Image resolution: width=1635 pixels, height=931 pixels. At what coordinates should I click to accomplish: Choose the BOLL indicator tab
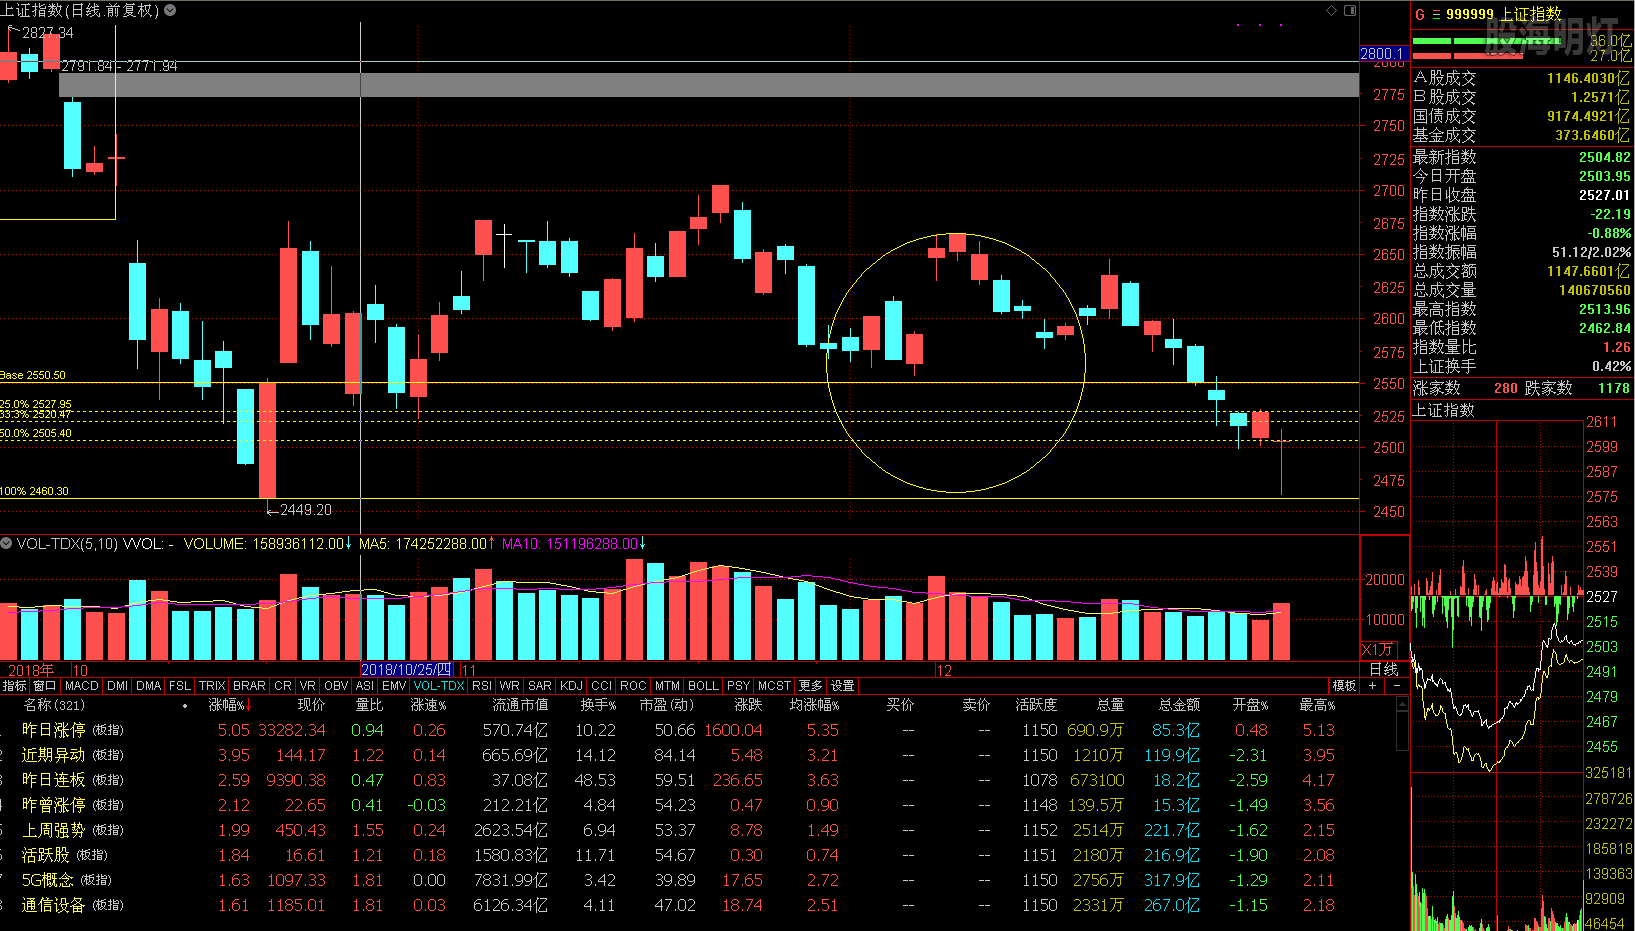click(703, 686)
